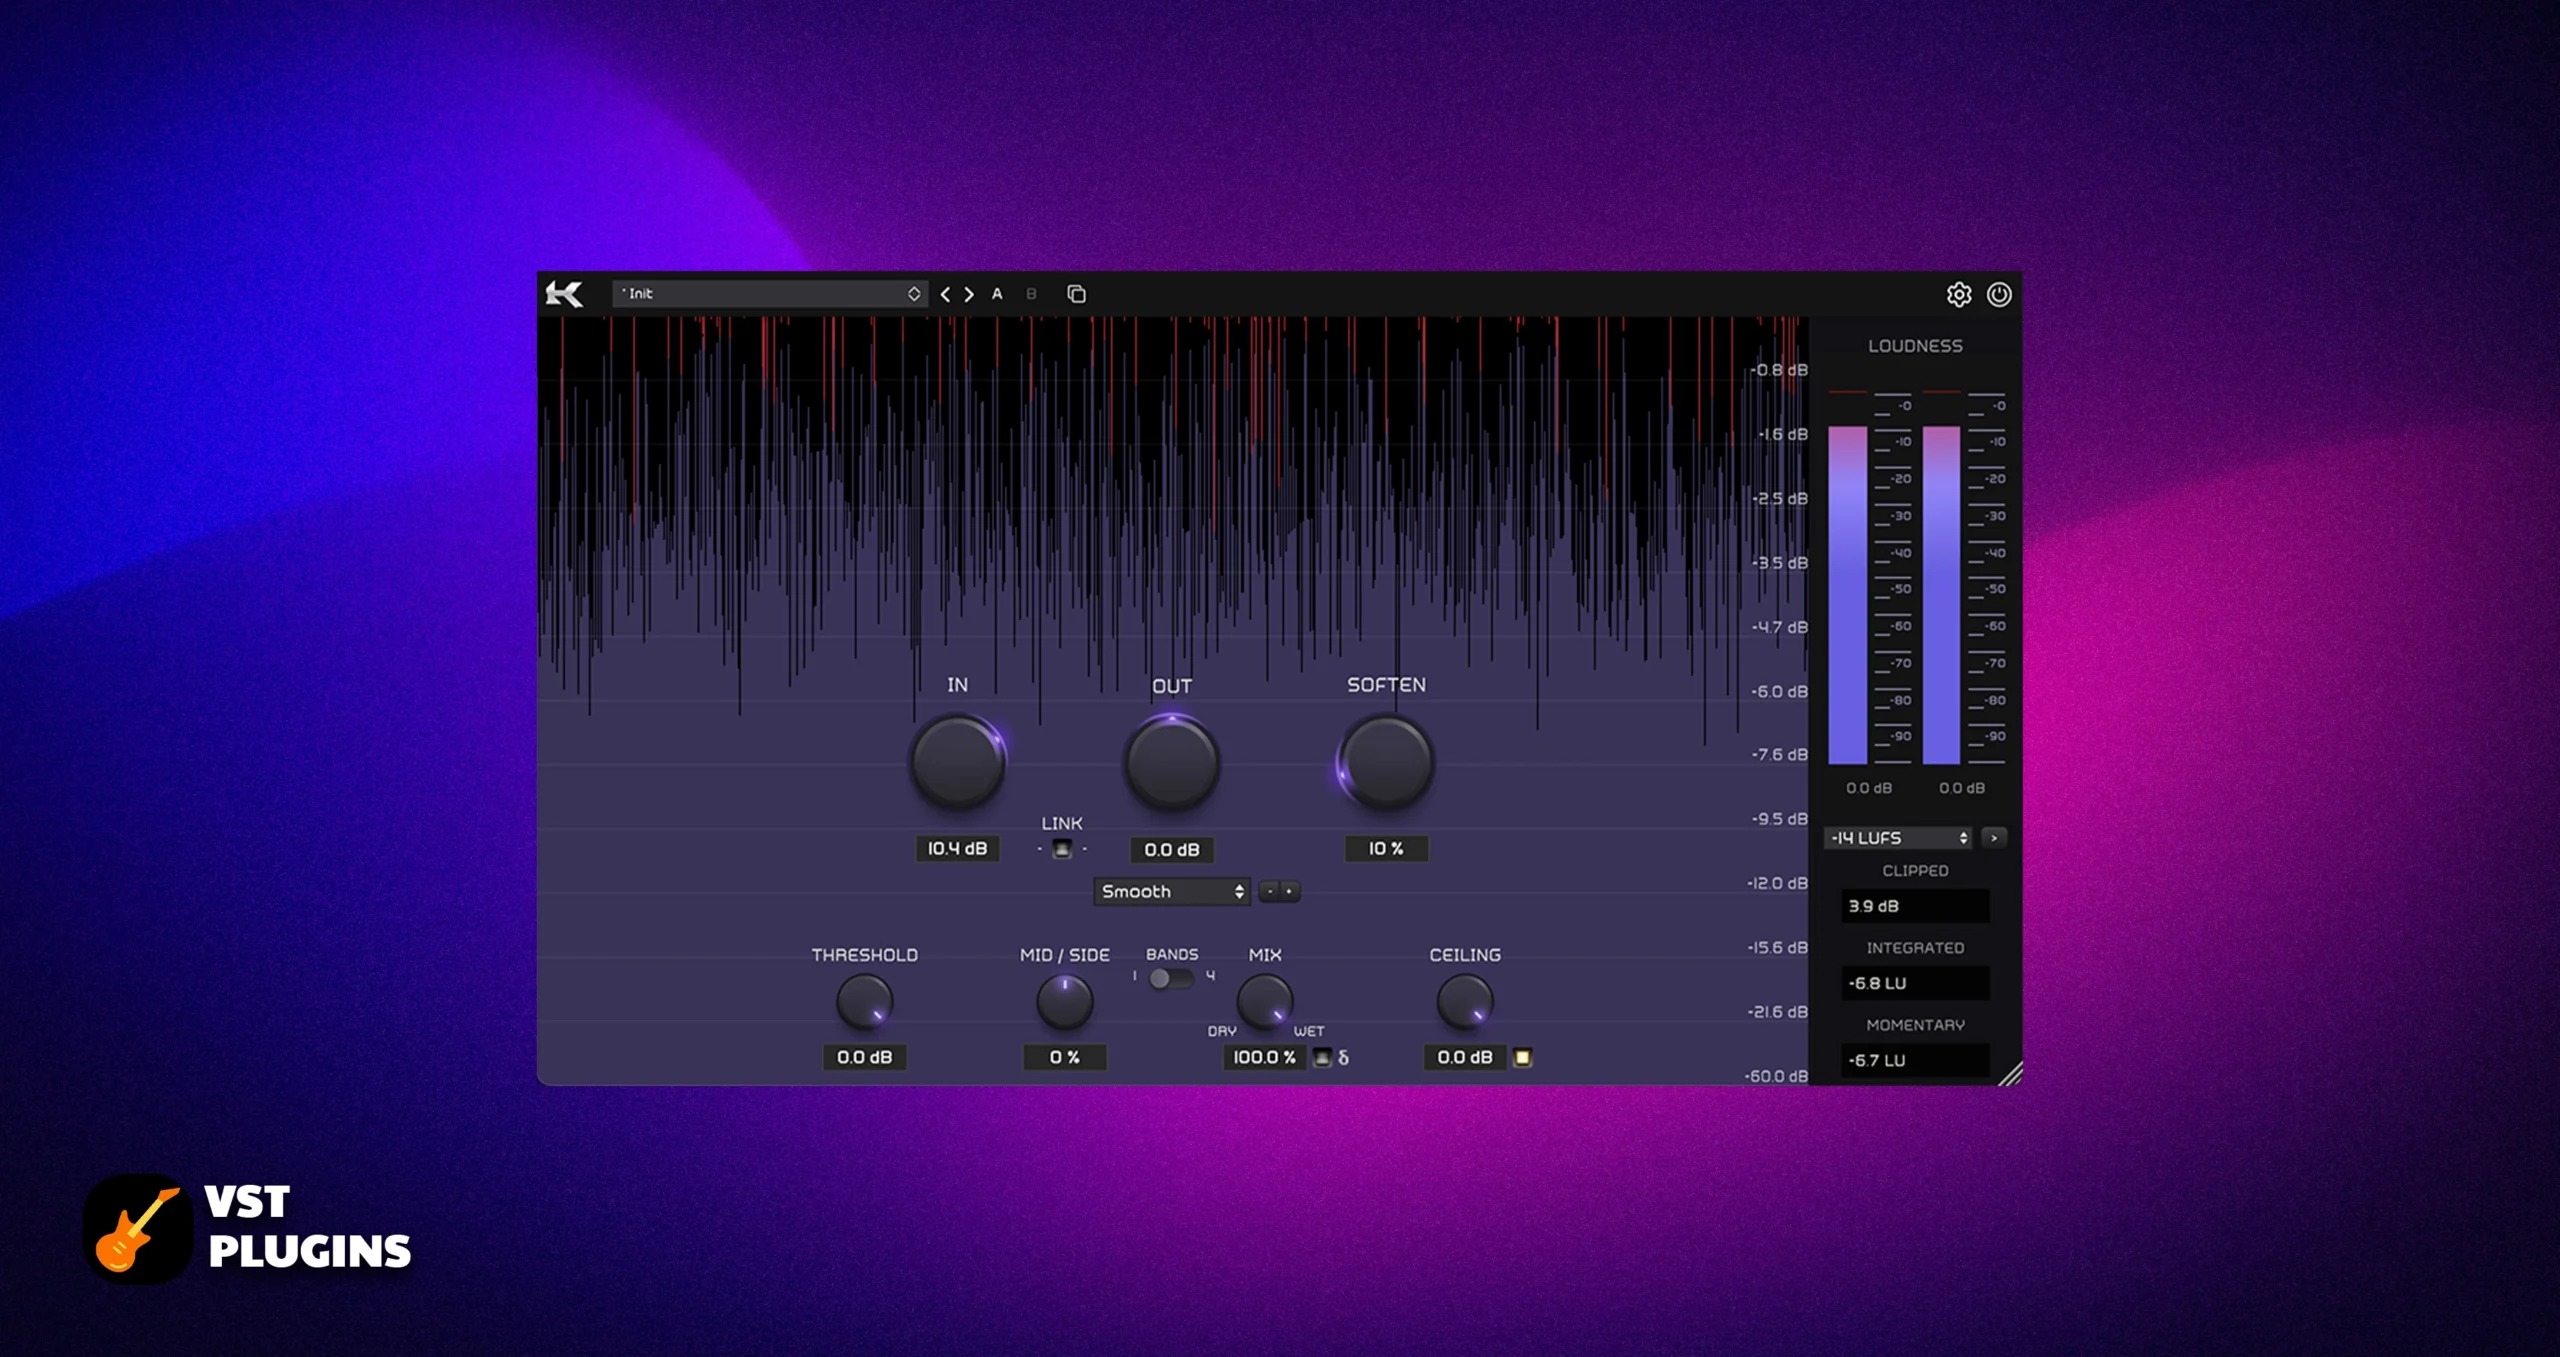Viewport: 2560px width, 1357px height.
Task: Toggle the delta button beside mix value
Action: (x=1322, y=1057)
